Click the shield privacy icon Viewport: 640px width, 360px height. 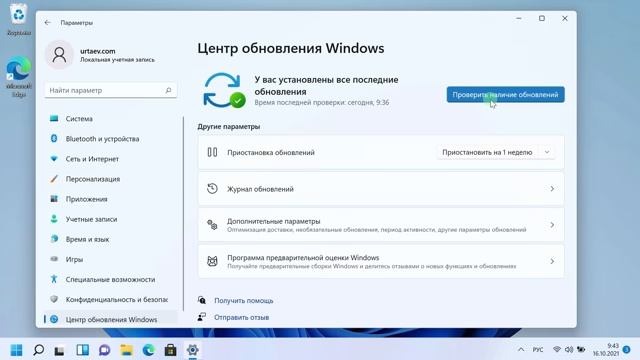click(x=54, y=299)
